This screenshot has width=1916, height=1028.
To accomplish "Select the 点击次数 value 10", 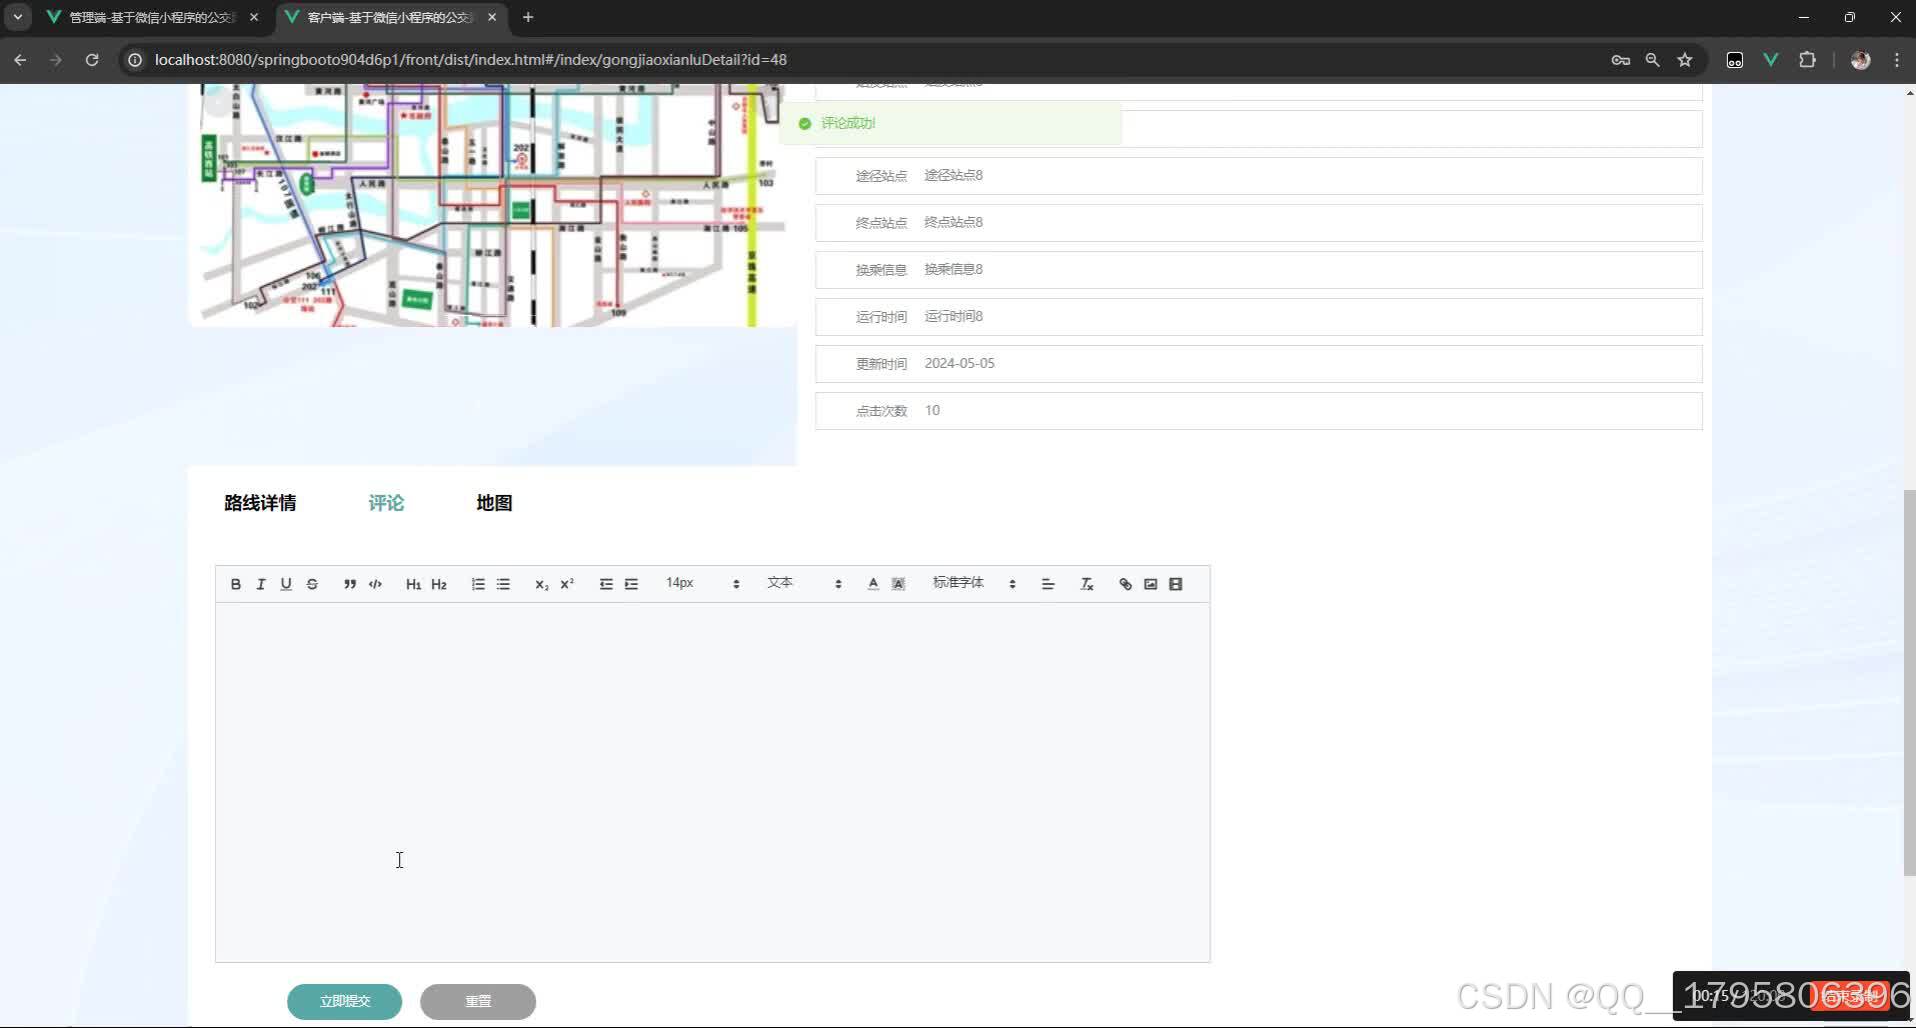I will click(932, 410).
